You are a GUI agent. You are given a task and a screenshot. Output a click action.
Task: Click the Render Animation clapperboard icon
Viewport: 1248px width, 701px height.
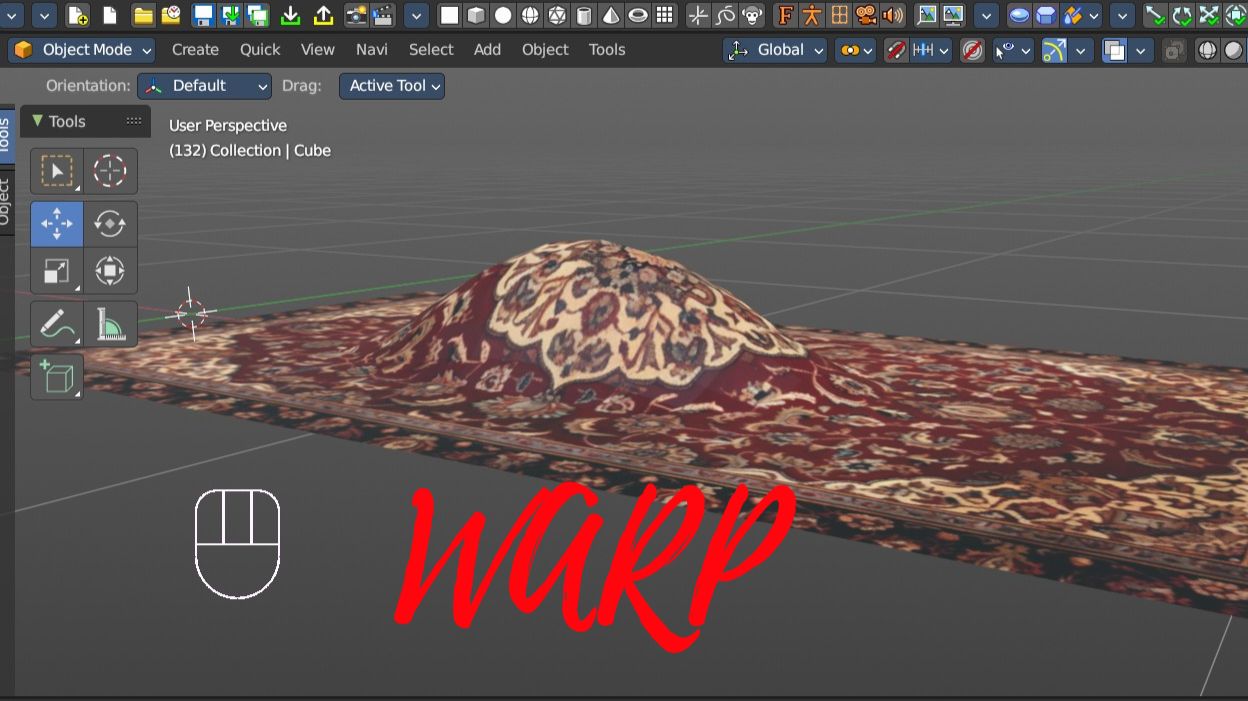click(x=383, y=15)
